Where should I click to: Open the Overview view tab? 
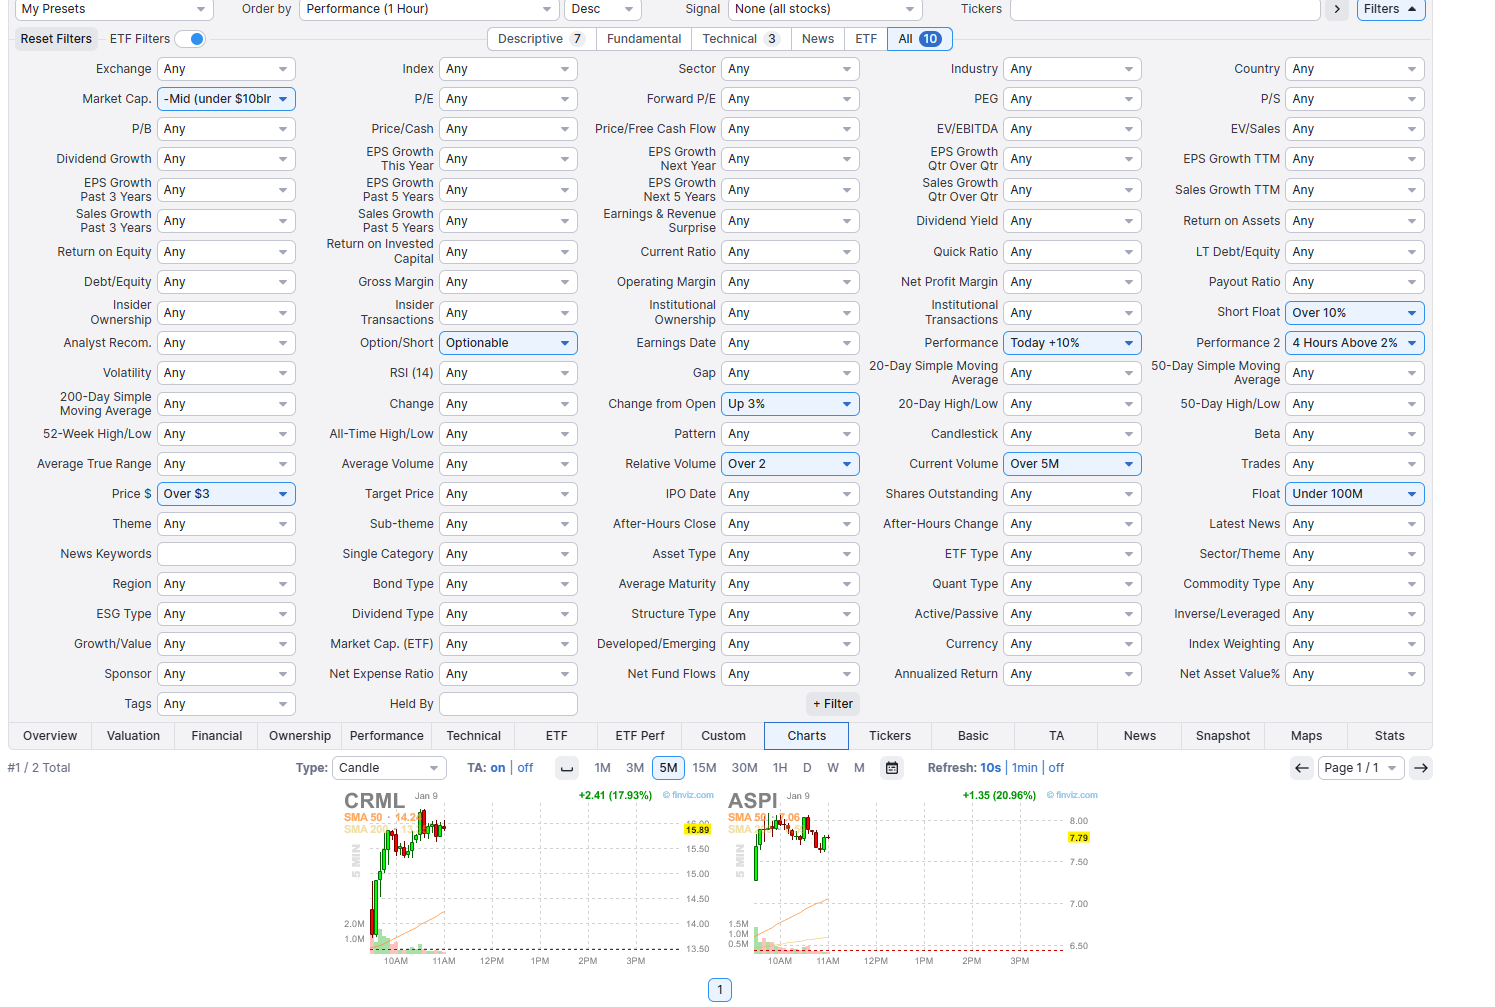click(x=50, y=736)
